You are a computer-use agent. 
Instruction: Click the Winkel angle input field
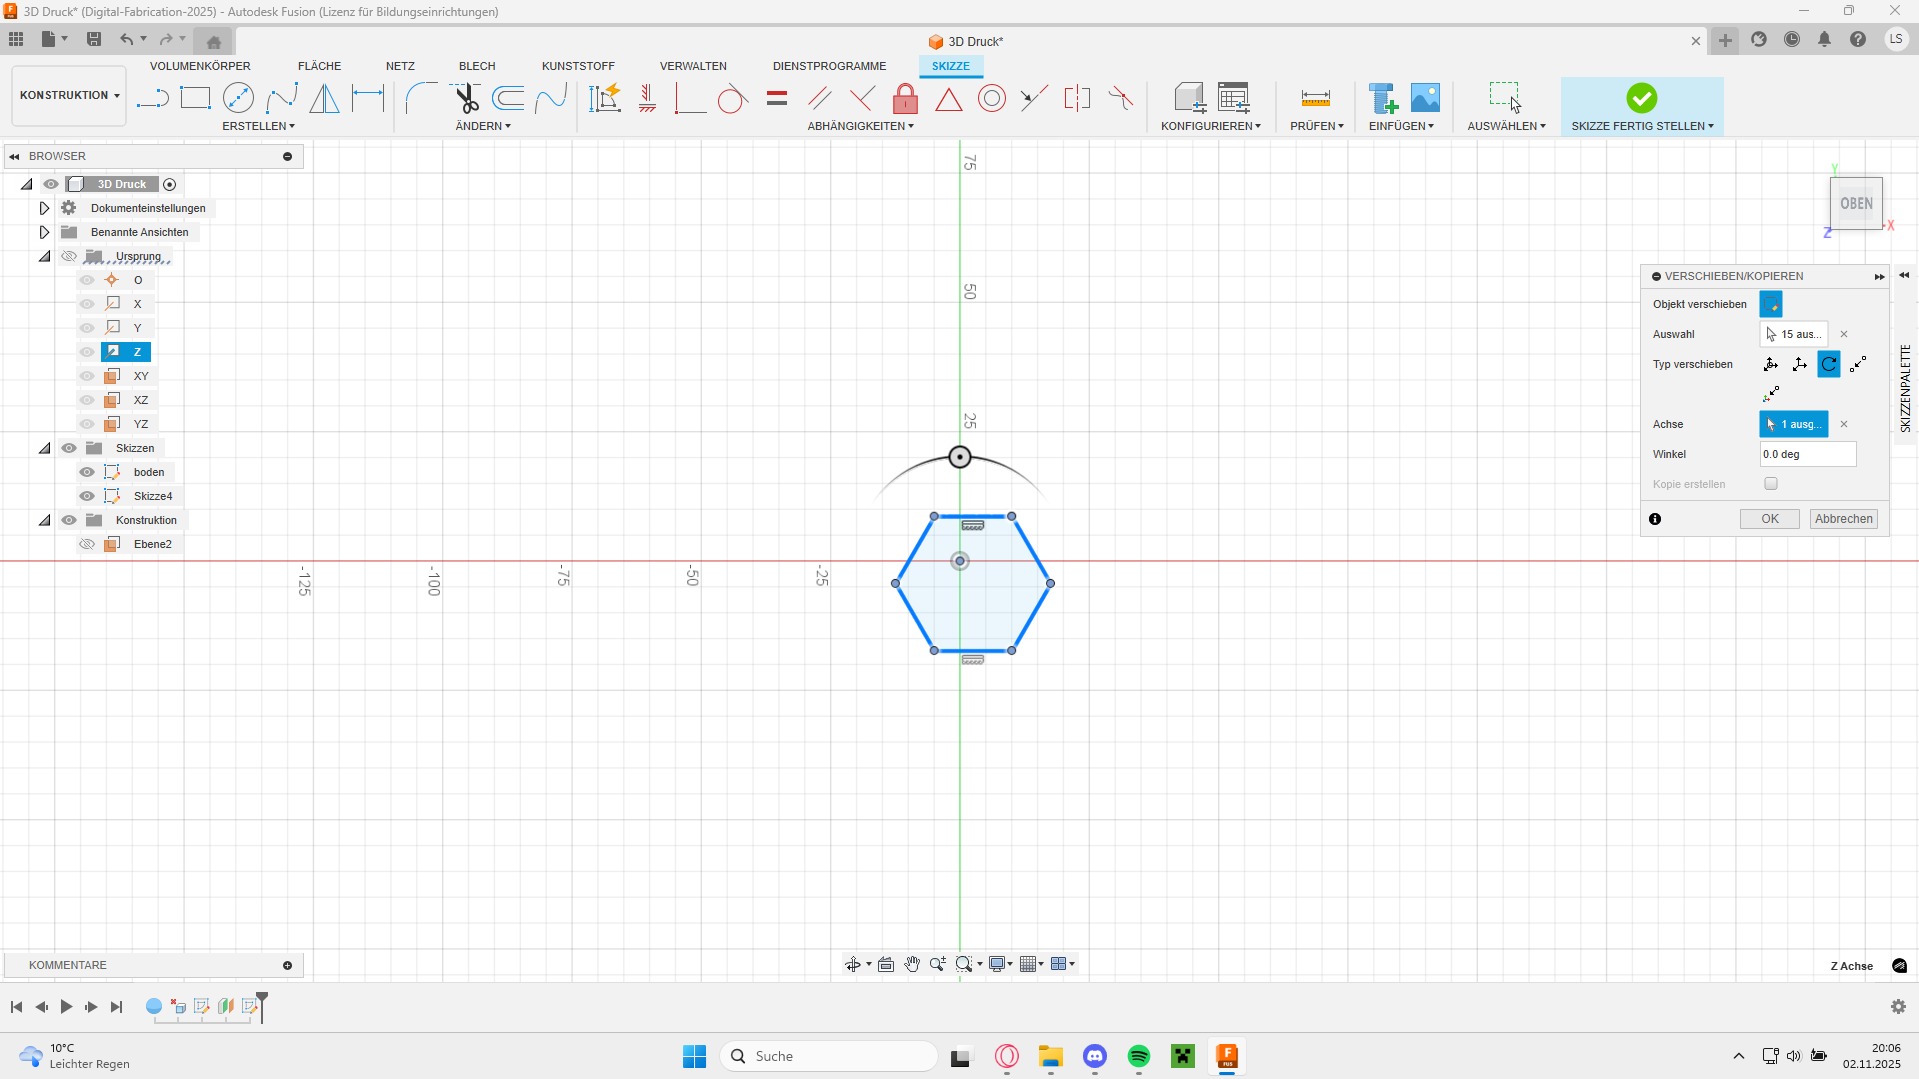(1807, 454)
